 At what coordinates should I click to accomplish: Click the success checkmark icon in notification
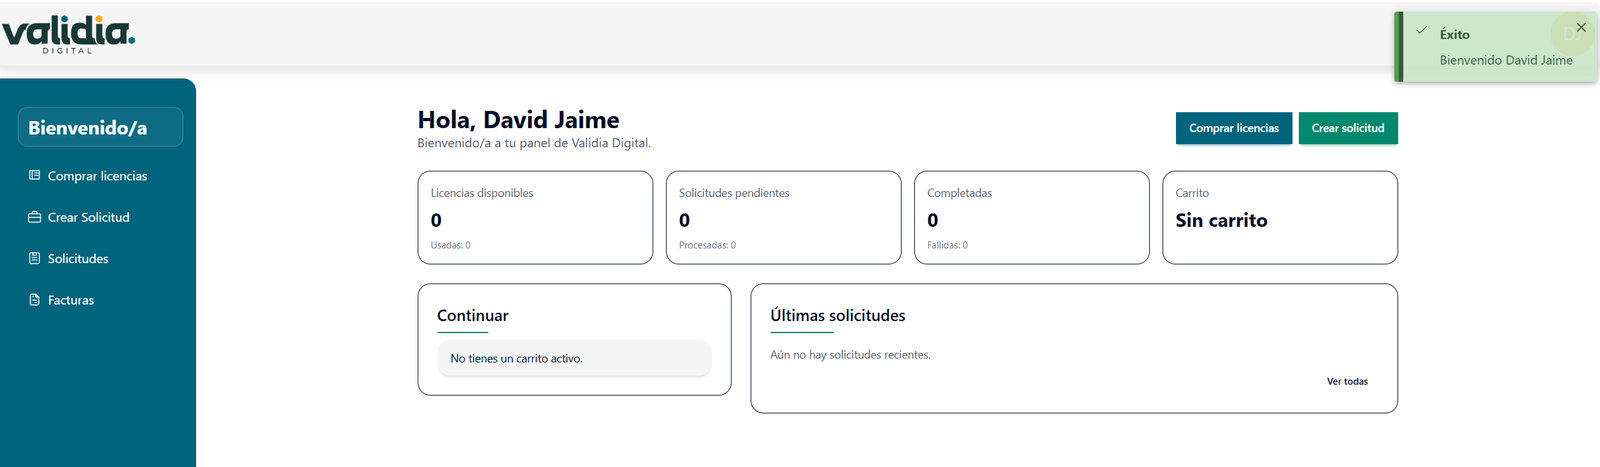pyautogui.click(x=1421, y=31)
